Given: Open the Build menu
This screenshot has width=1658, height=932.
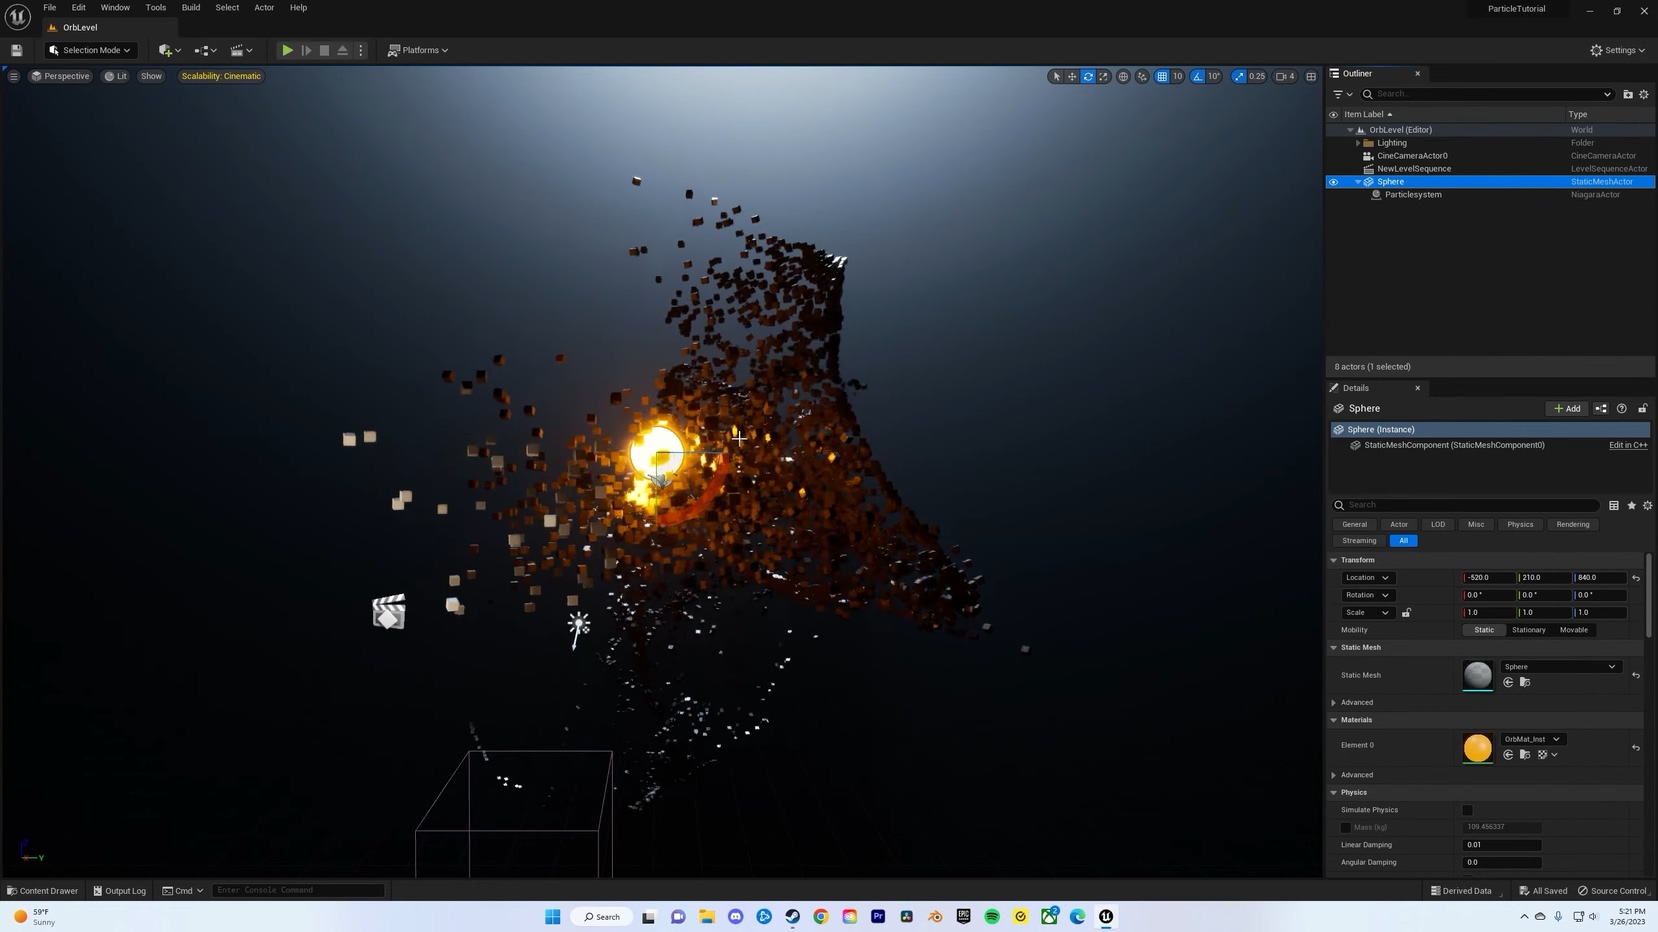Looking at the screenshot, I should (190, 8).
